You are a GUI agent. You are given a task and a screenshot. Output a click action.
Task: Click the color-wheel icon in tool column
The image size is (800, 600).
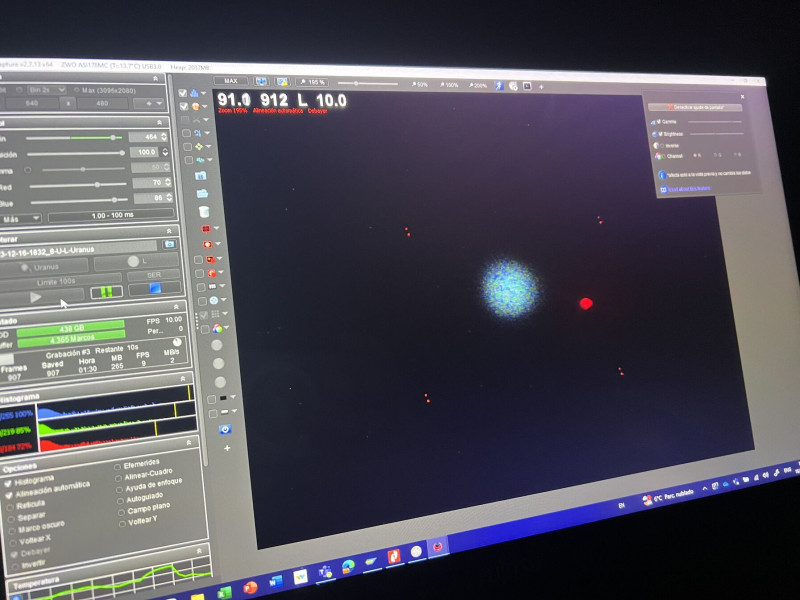point(217,328)
